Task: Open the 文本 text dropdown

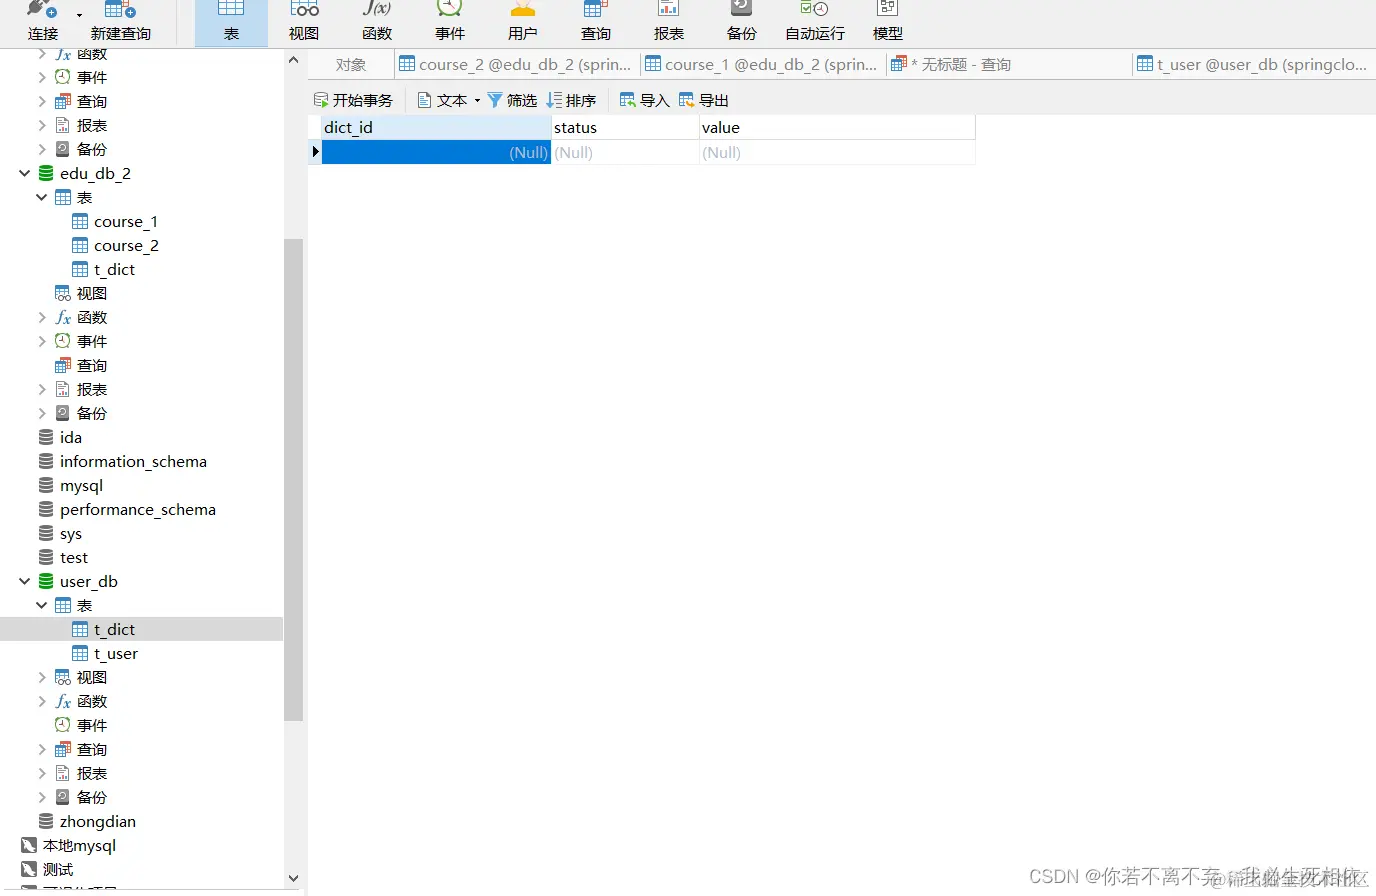Action: (448, 100)
